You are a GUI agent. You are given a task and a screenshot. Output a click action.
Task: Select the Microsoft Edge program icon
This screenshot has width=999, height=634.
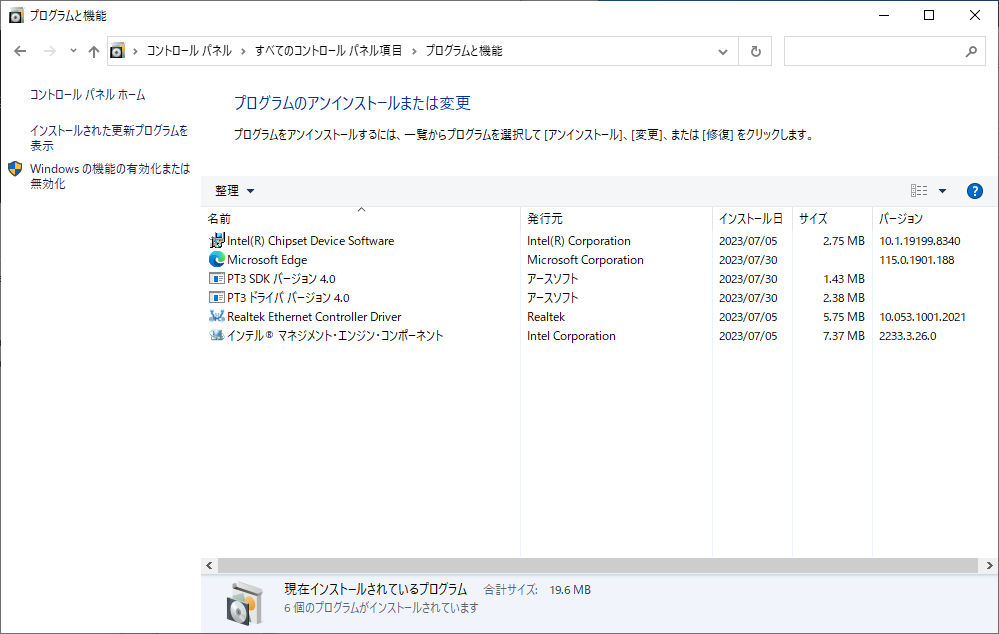[x=217, y=259]
